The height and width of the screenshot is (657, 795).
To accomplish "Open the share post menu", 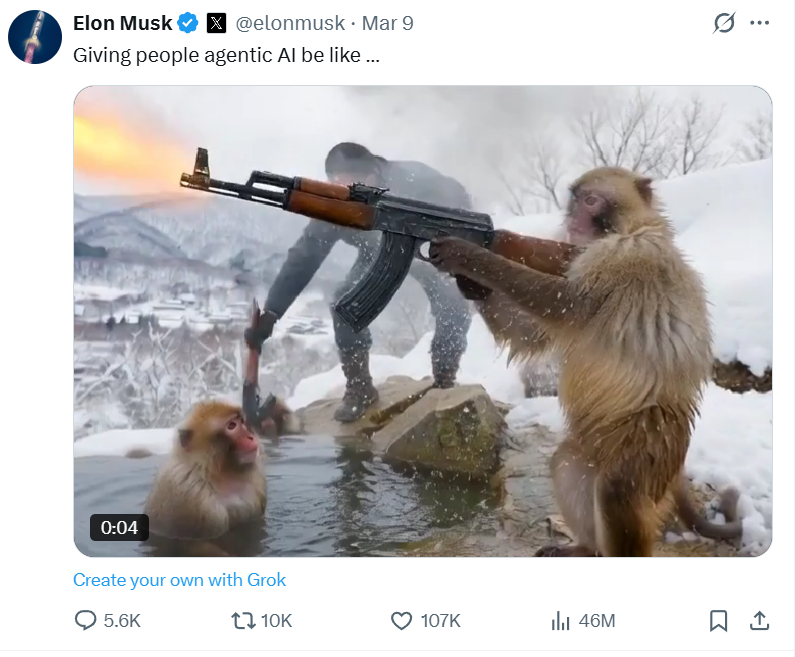I will point(760,621).
